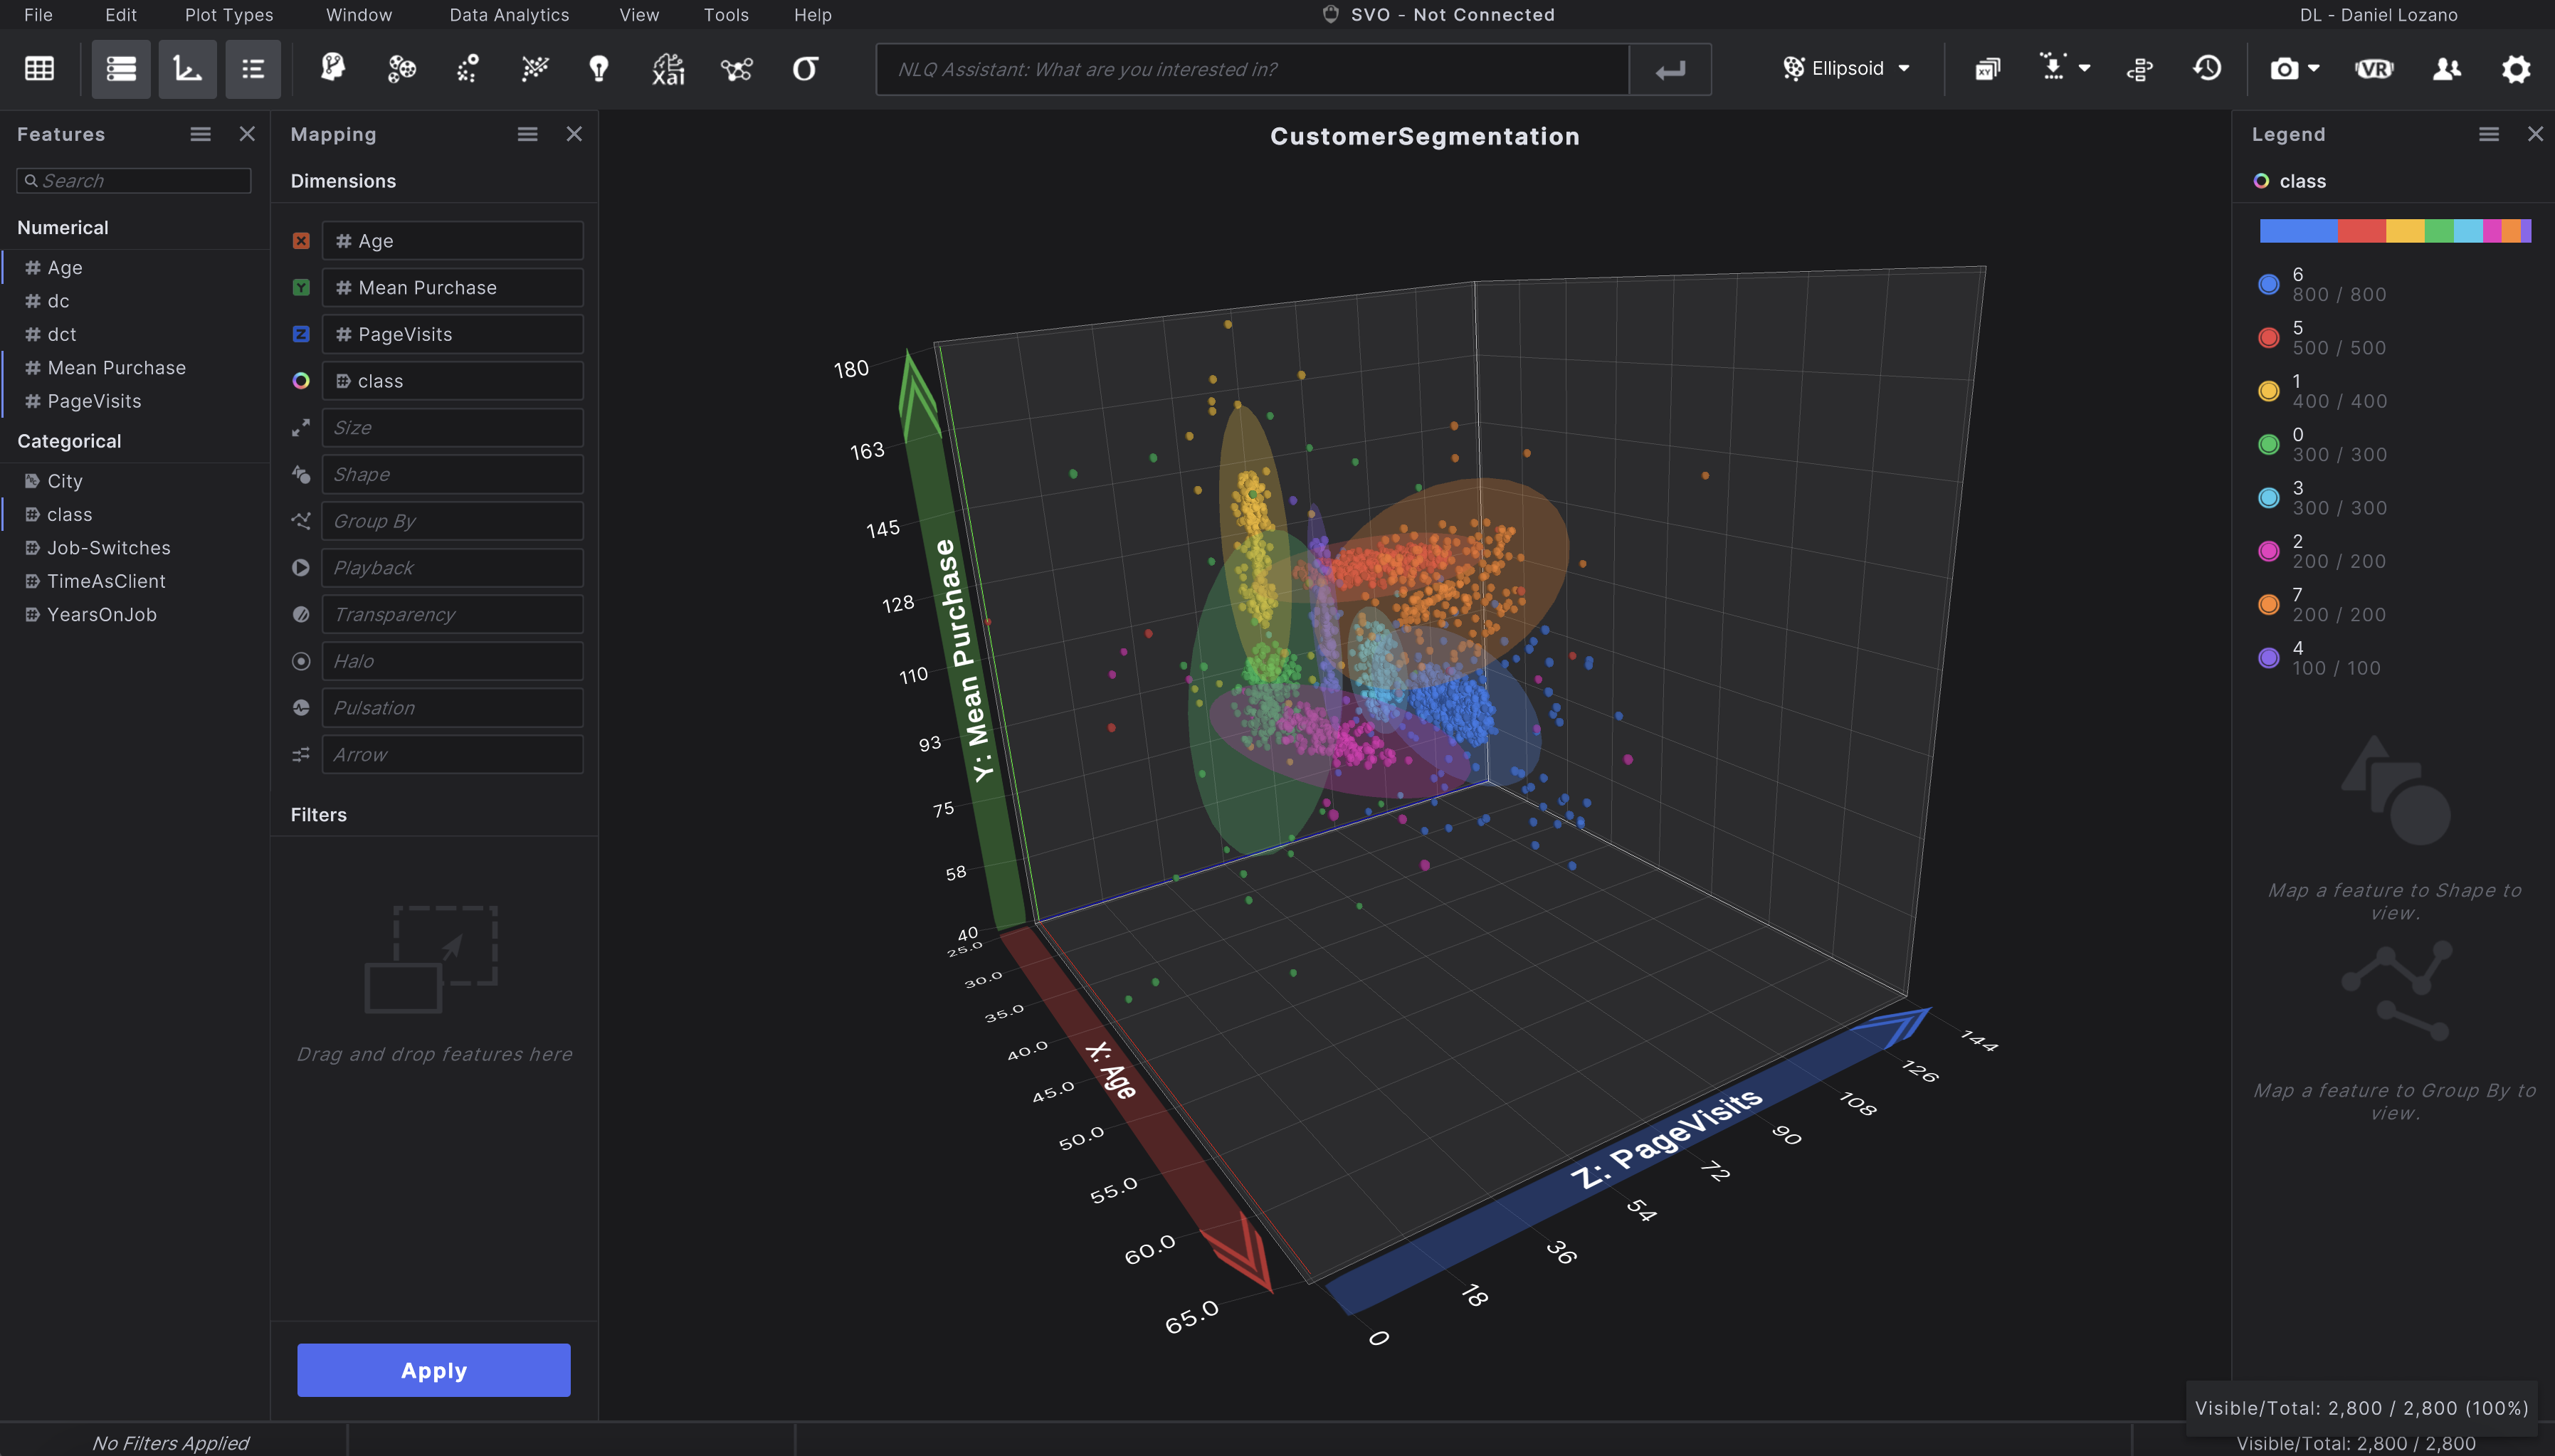Click the Apply button
The height and width of the screenshot is (1456, 2555).
coord(433,1370)
